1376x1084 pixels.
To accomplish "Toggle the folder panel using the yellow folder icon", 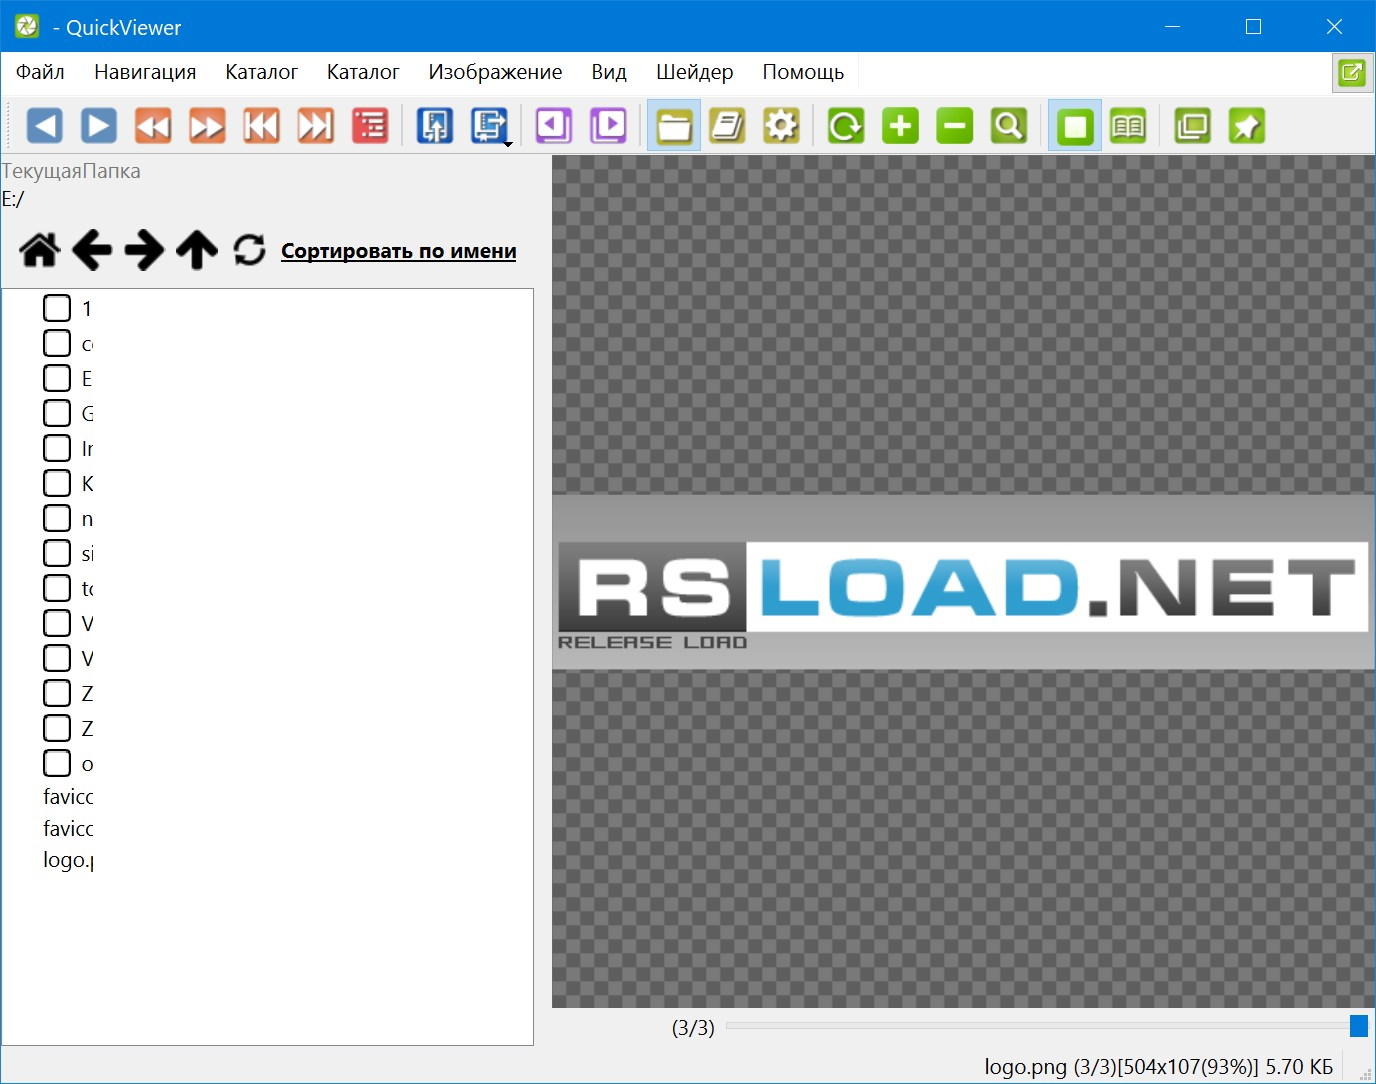I will tap(674, 126).
